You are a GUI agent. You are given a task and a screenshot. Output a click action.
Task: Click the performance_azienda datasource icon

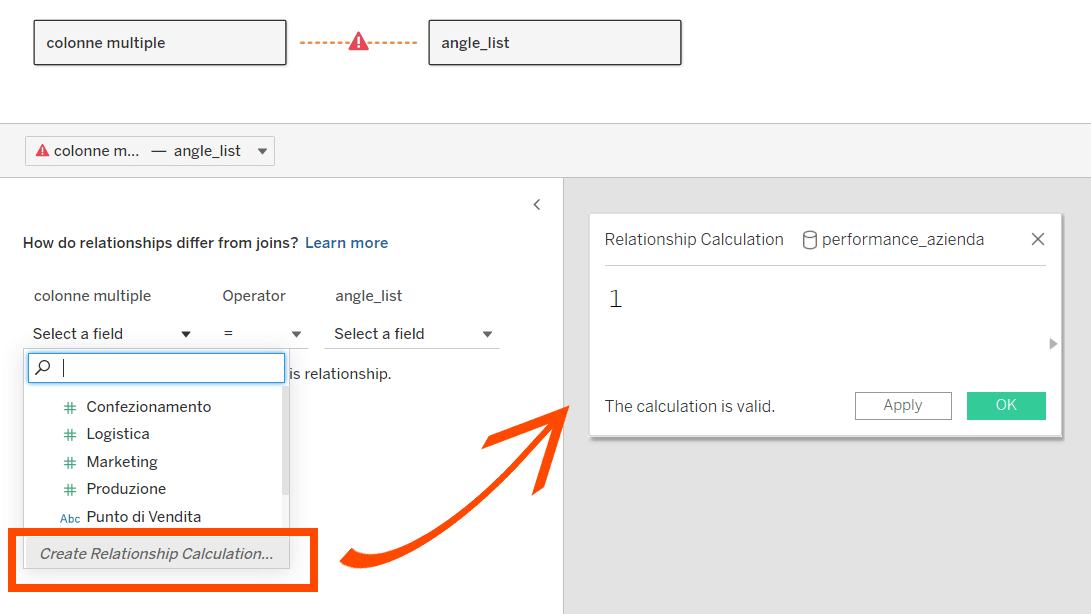809,240
